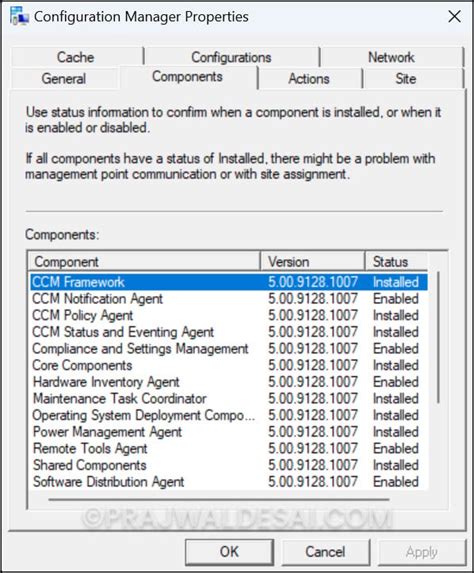
Task: Click the Enabled status of Remote Tools Agent
Action: [396, 448]
